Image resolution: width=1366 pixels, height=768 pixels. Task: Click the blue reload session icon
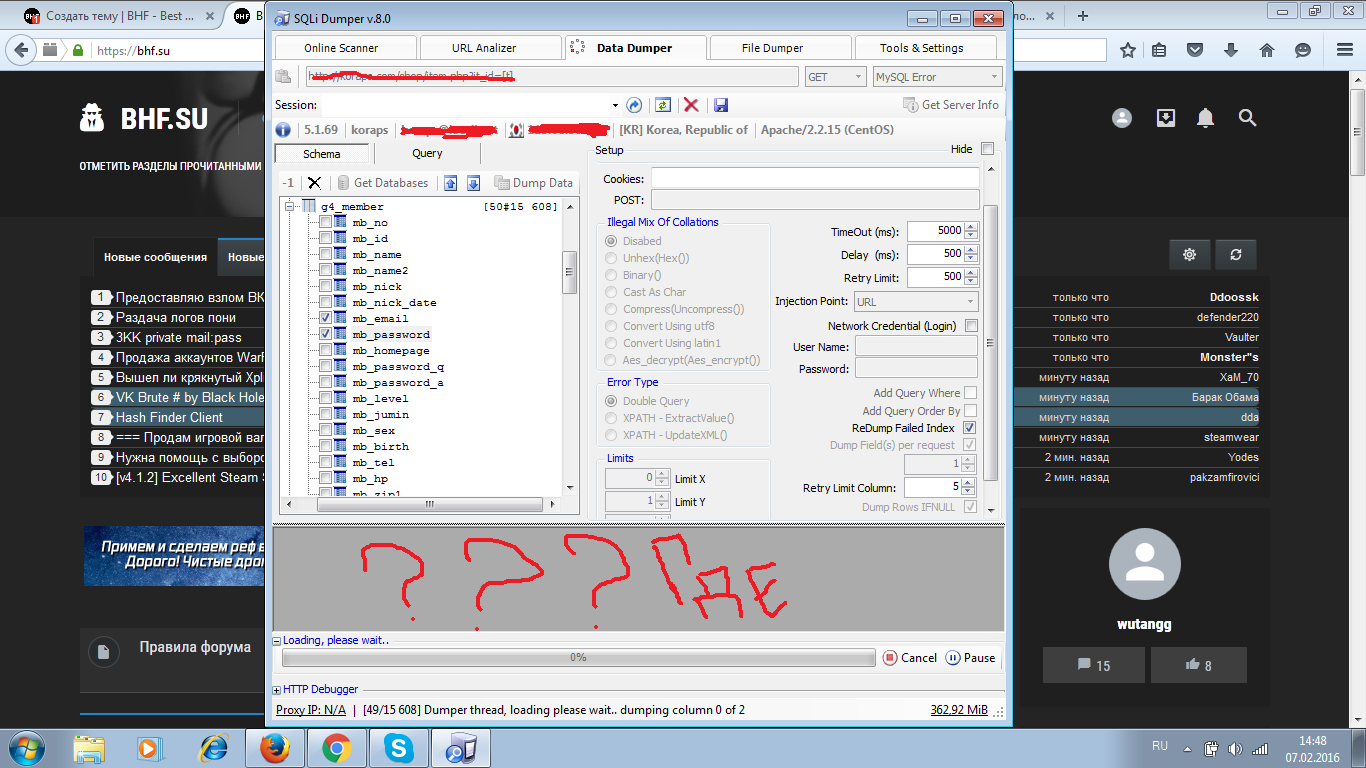(x=634, y=105)
